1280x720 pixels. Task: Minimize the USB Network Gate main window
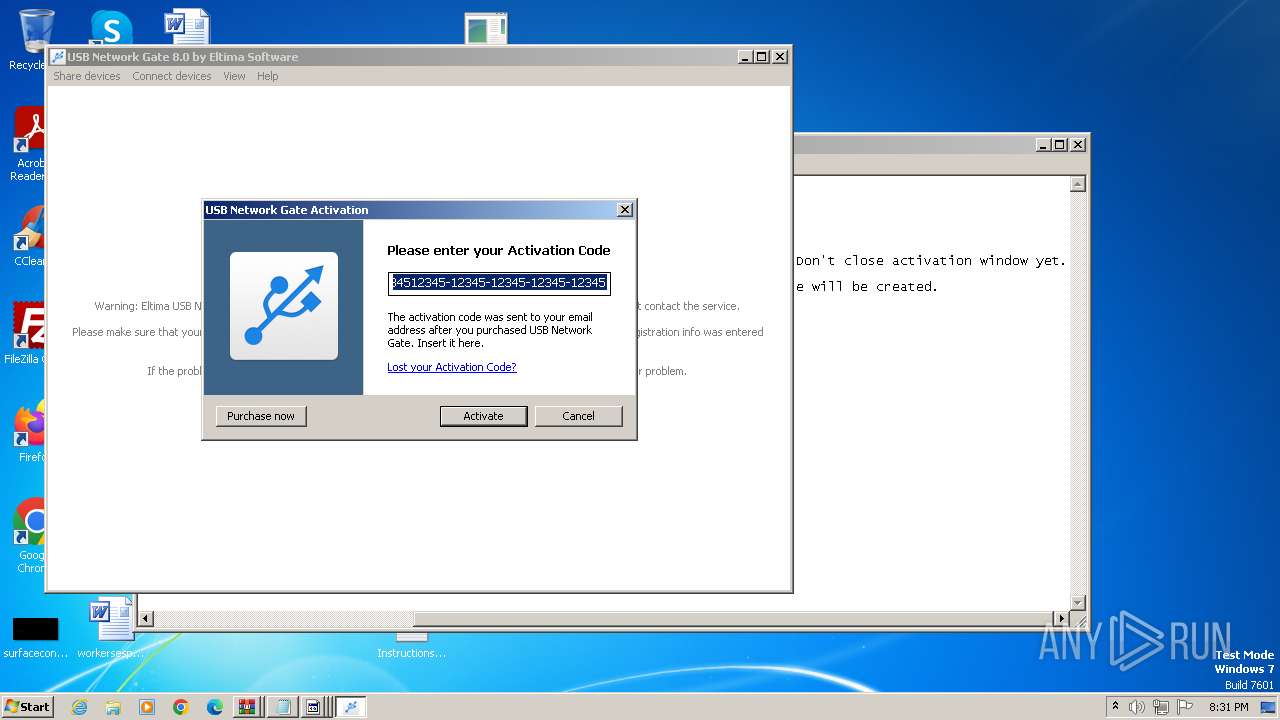click(x=744, y=57)
